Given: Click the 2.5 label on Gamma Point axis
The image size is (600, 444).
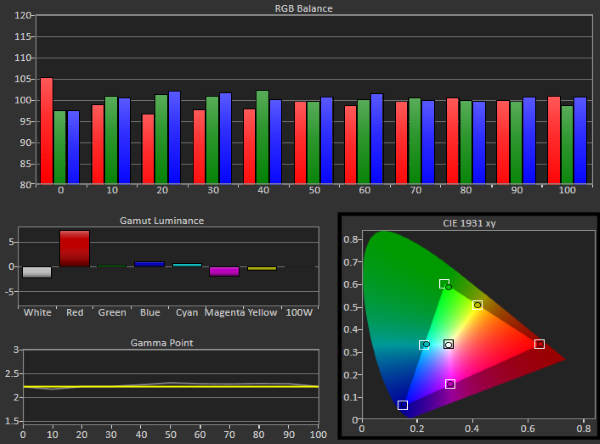Looking at the screenshot, I should (11, 374).
